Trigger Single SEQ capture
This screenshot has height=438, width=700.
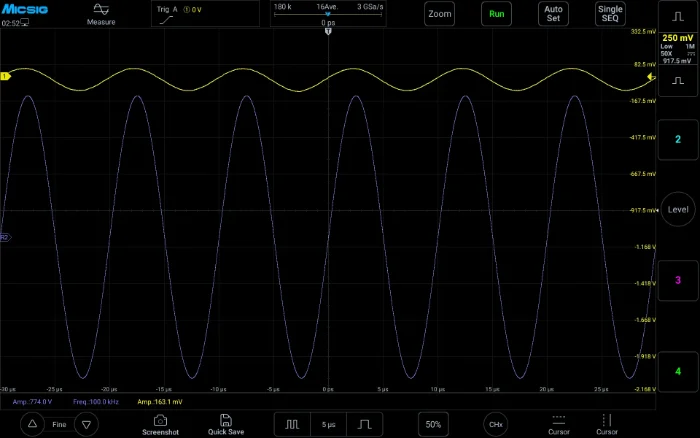click(x=610, y=14)
